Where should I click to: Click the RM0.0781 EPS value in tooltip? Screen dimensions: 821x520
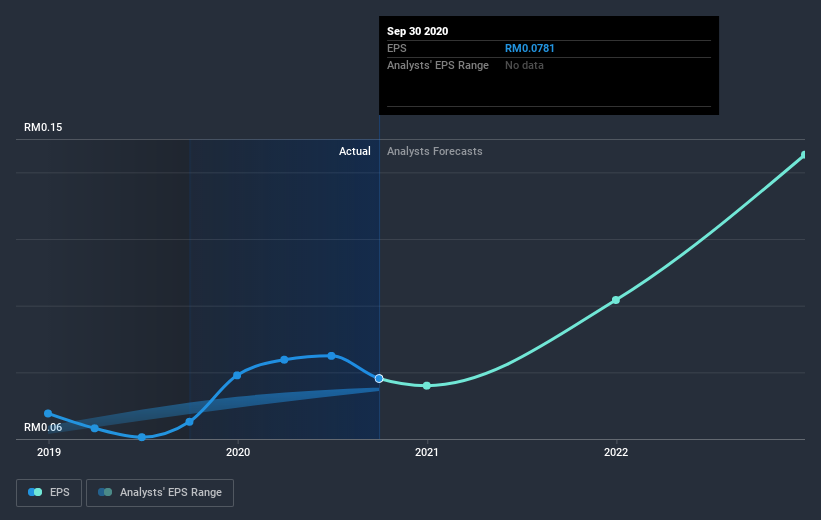529,48
